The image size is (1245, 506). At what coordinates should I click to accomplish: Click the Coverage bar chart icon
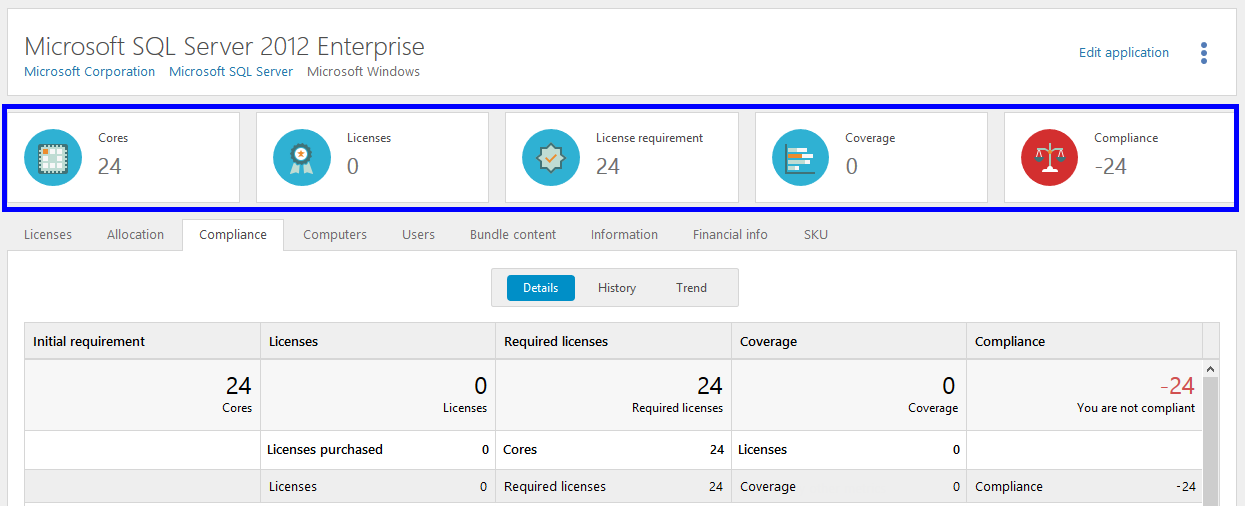pos(800,158)
